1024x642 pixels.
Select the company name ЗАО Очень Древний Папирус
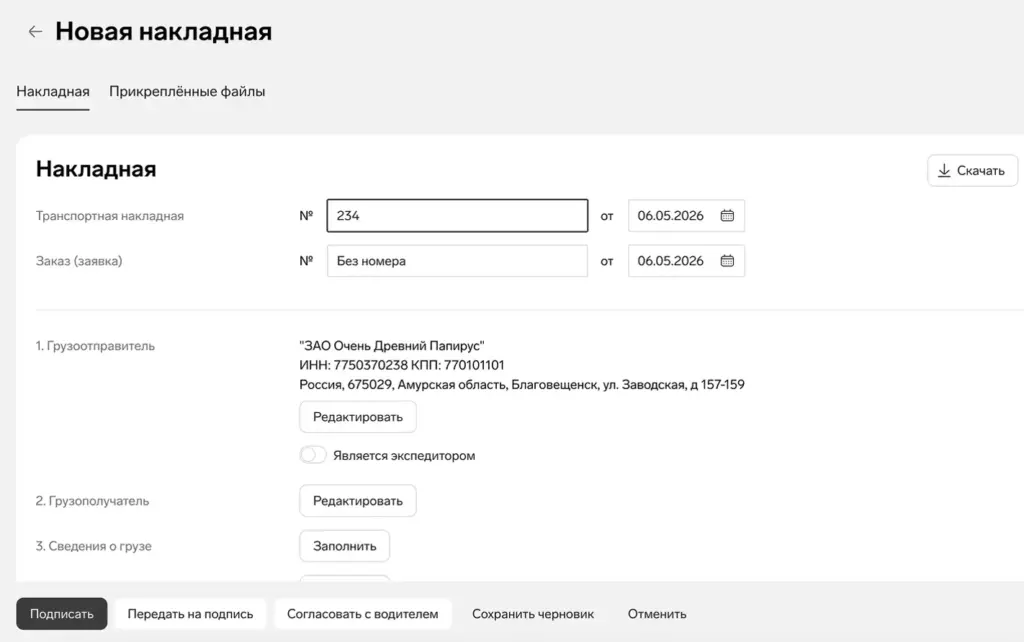(x=392, y=345)
